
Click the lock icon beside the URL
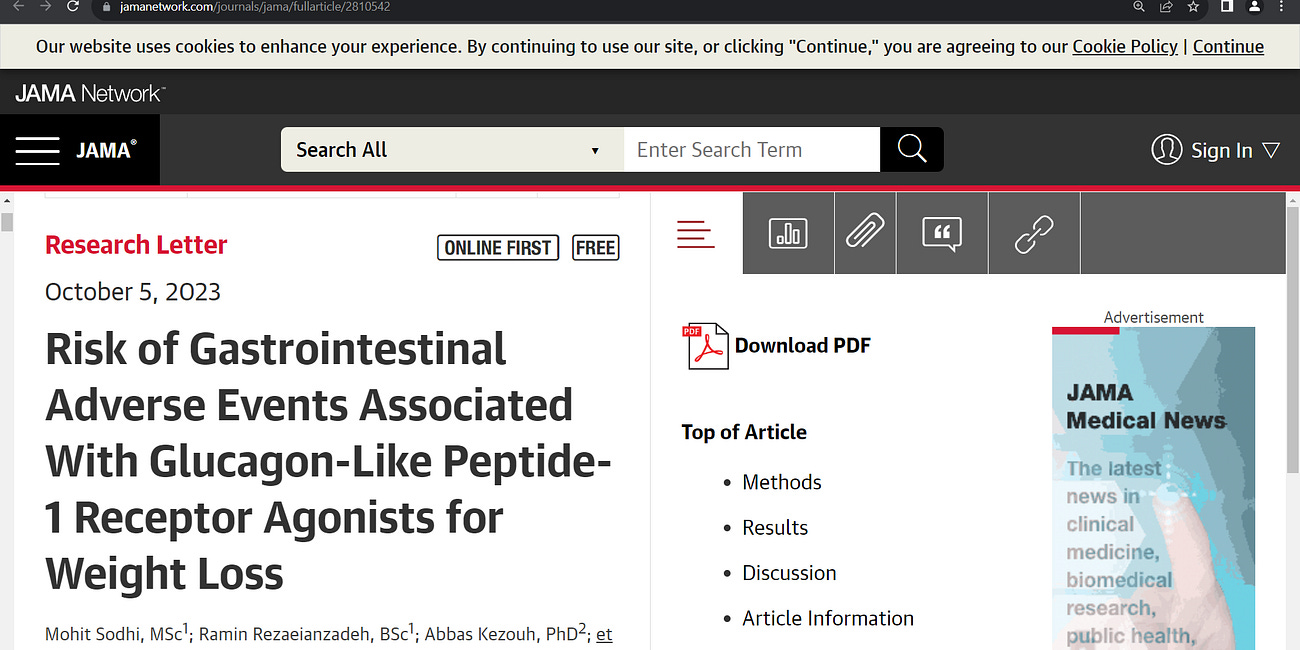click(108, 6)
